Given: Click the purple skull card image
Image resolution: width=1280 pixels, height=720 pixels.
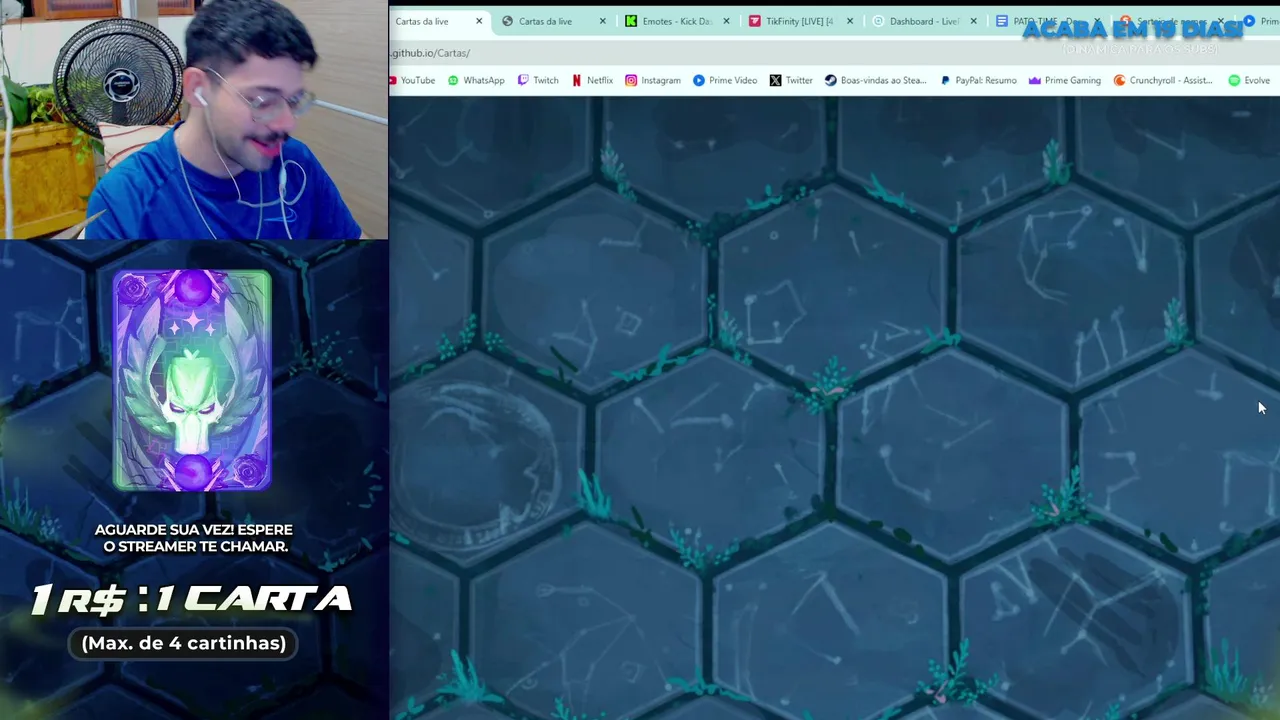Looking at the screenshot, I should coord(192,380).
